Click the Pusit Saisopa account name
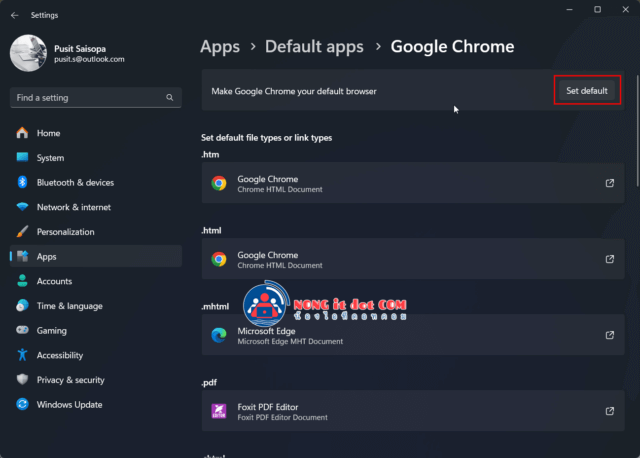 80,49
